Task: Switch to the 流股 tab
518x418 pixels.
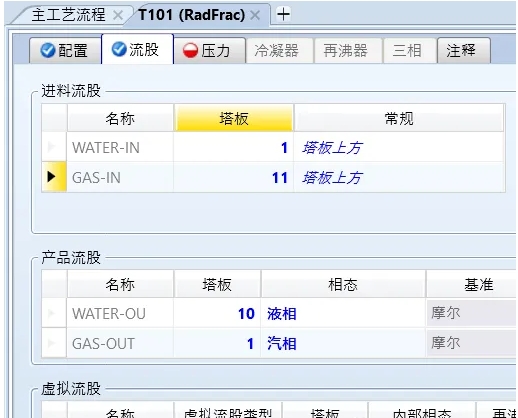Action: tap(137, 49)
